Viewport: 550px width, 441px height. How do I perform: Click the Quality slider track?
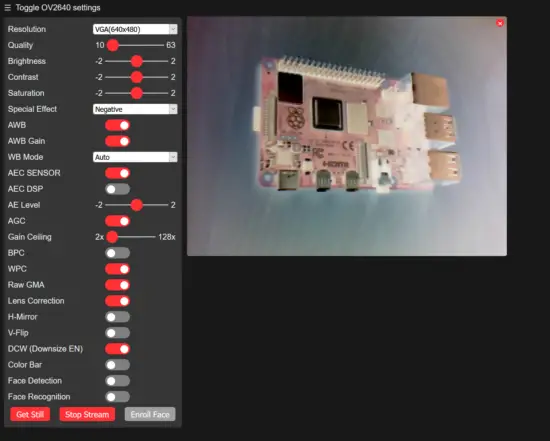click(x=135, y=45)
